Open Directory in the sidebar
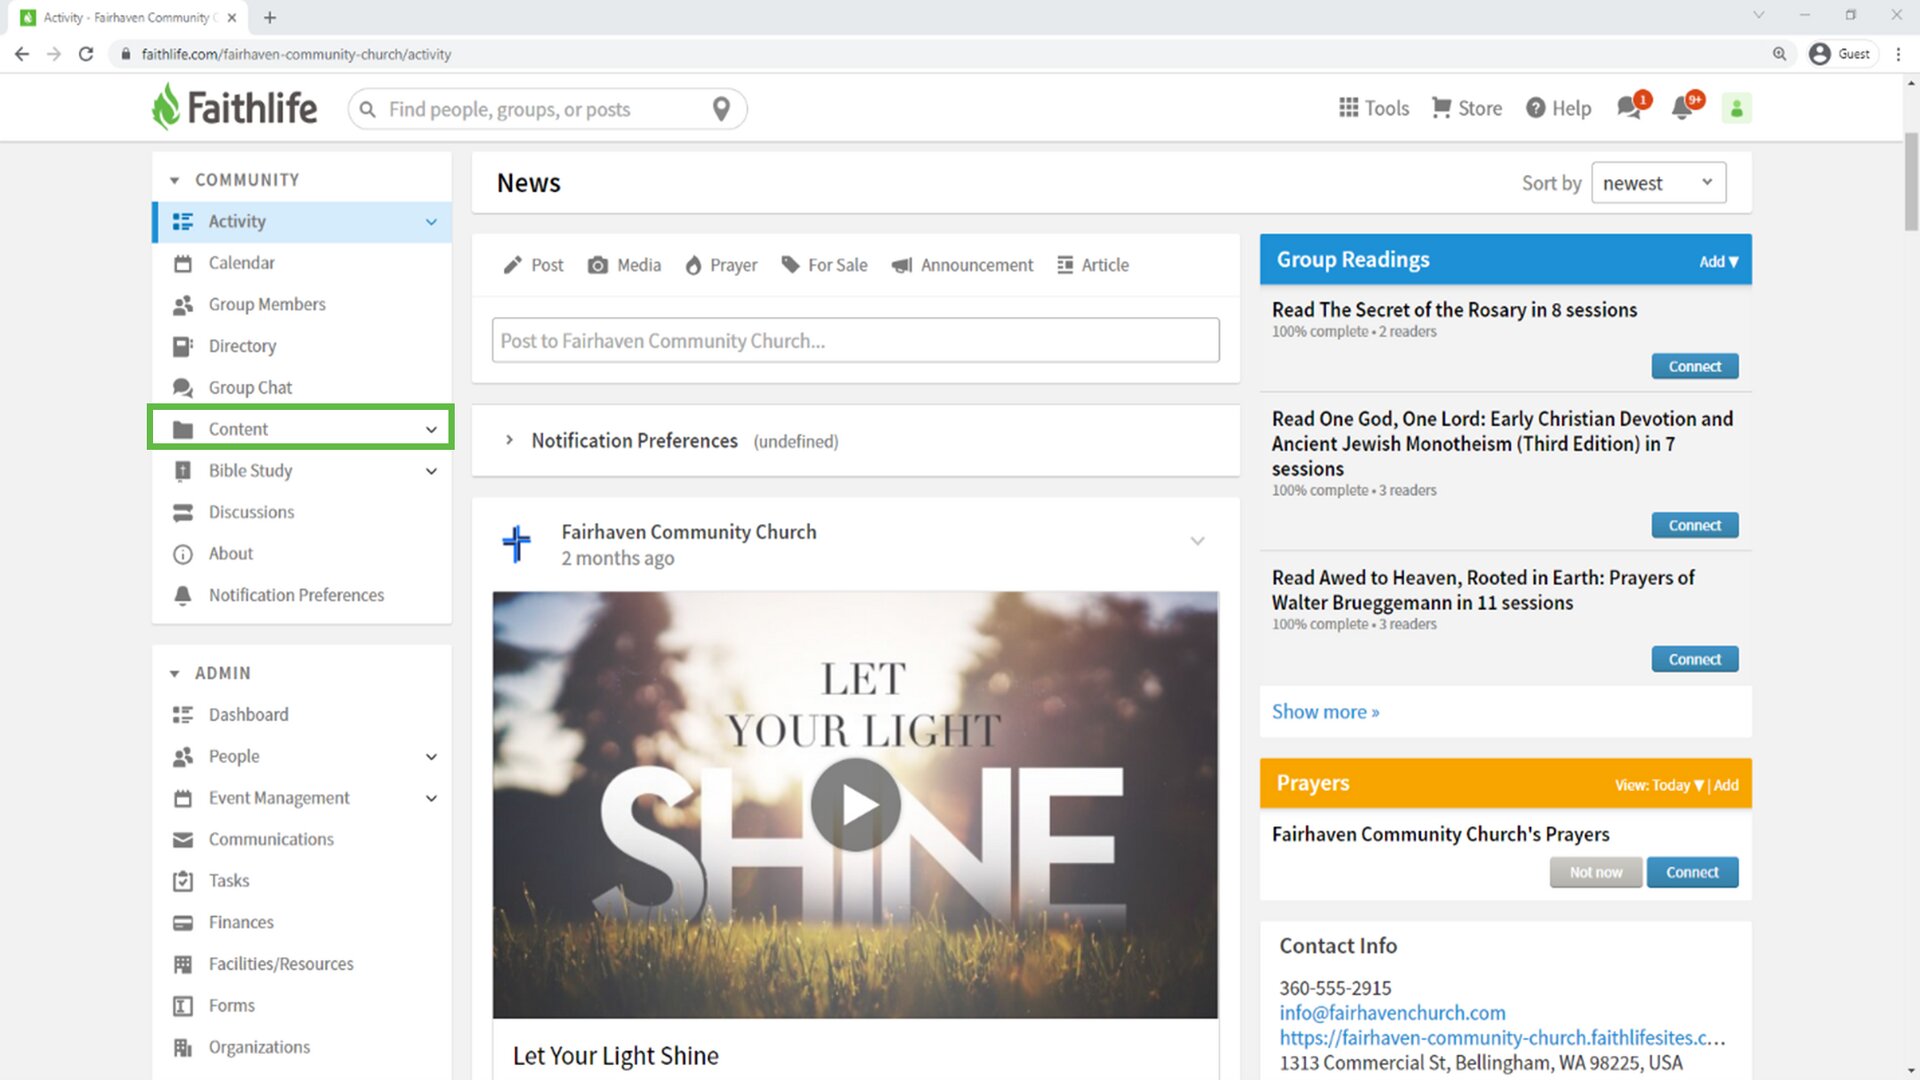 click(302, 346)
